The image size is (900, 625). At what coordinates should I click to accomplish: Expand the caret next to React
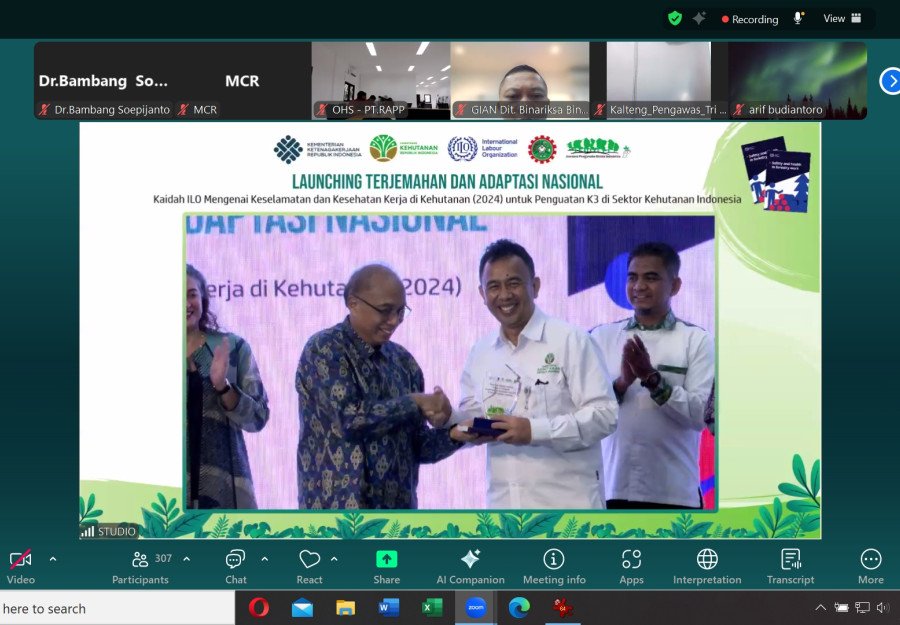point(334,558)
